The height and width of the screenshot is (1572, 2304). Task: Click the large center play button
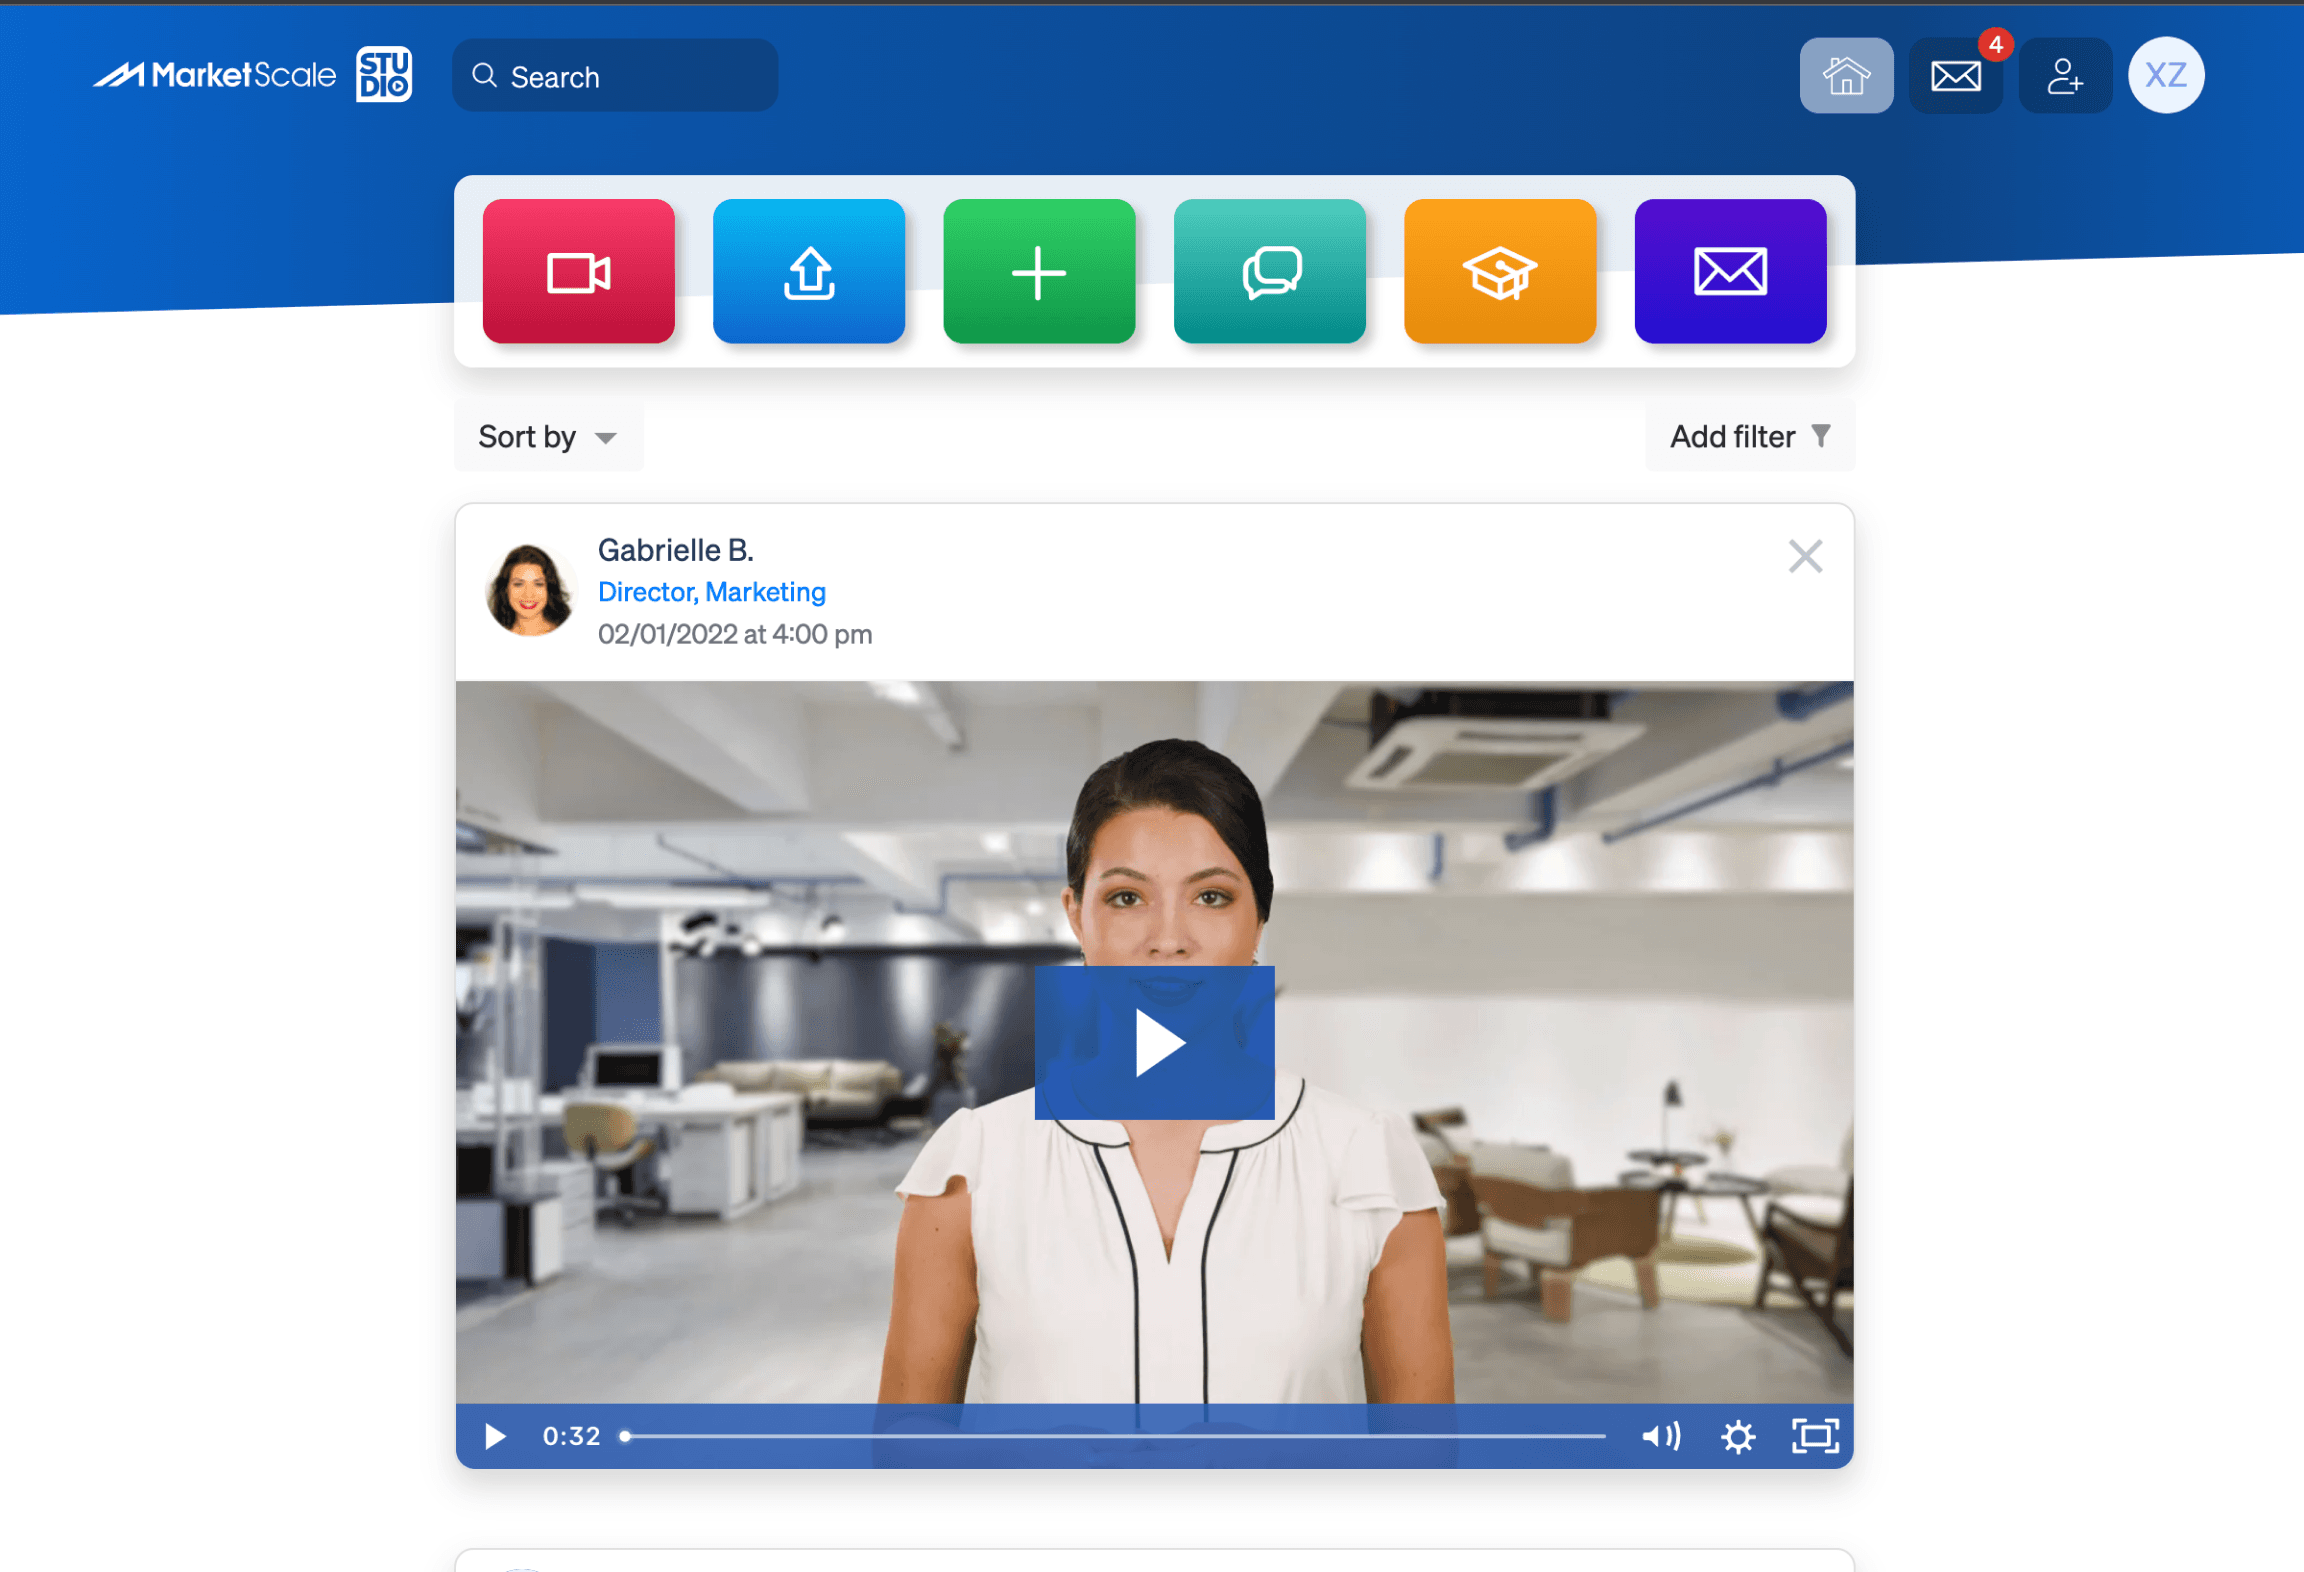pyautogui.click(x=1154, y=1043)
